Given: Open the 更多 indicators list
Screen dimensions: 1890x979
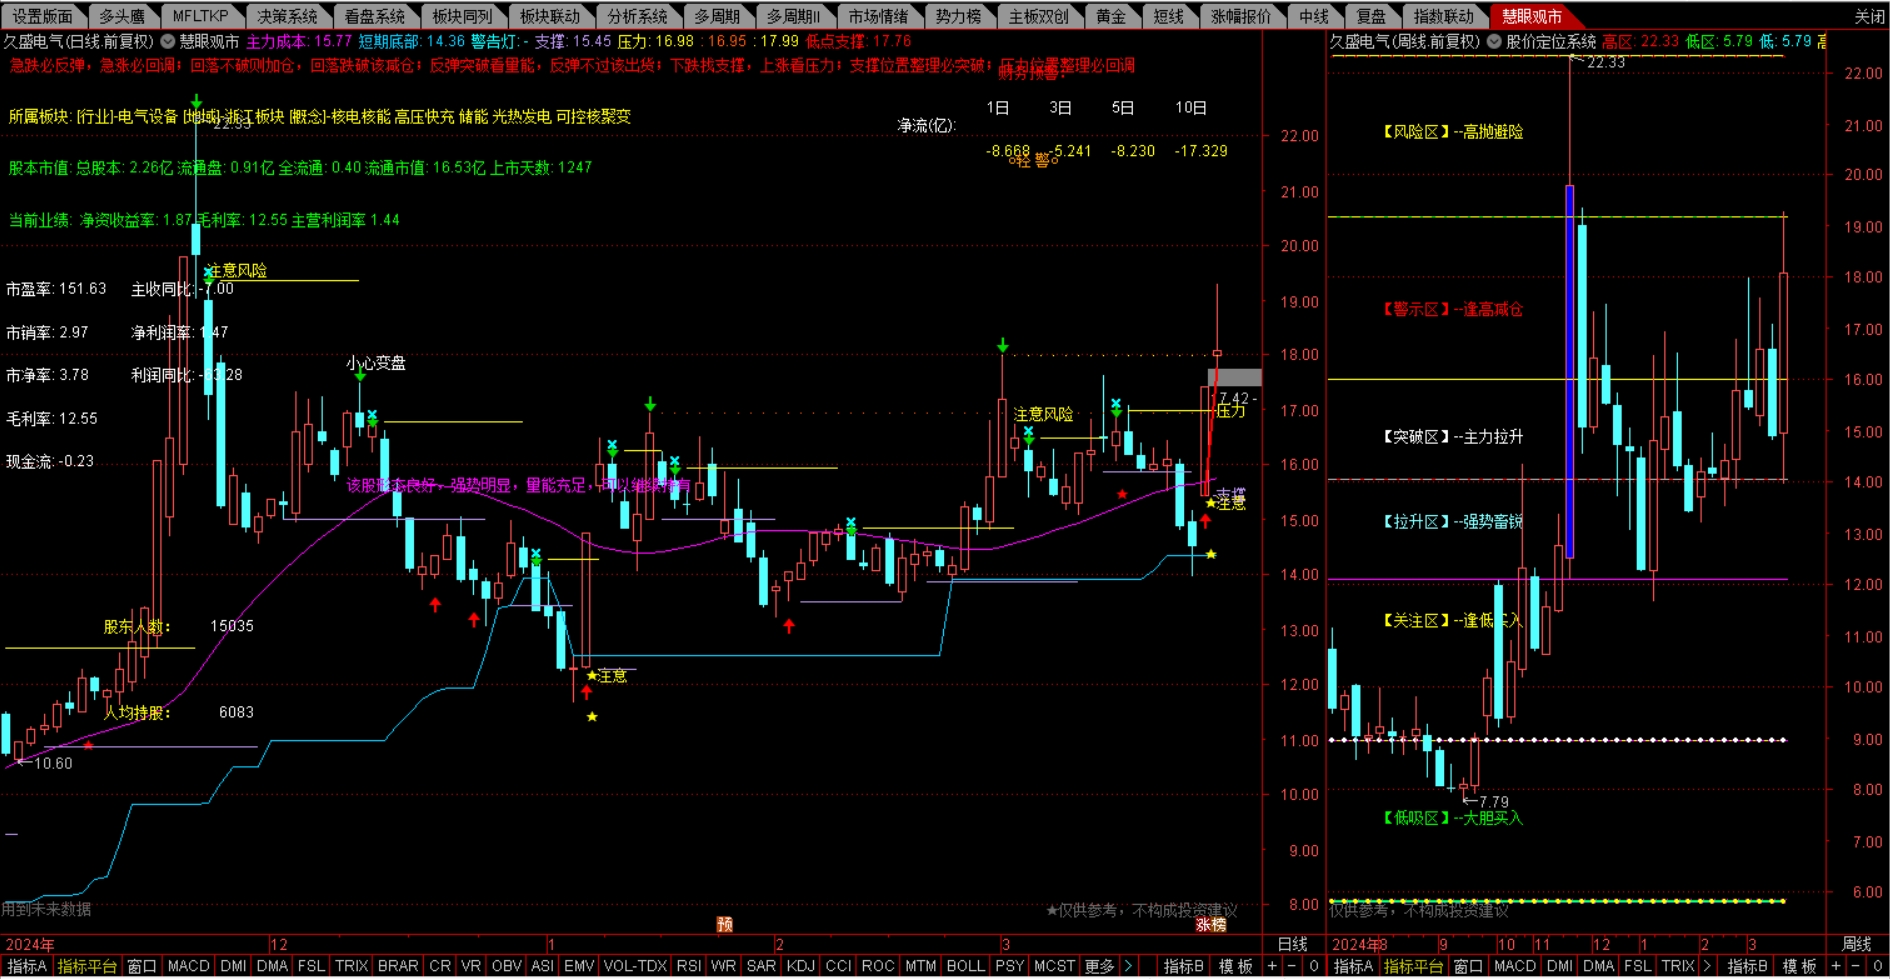Looking at the screenshot, I should (1099, 966).
